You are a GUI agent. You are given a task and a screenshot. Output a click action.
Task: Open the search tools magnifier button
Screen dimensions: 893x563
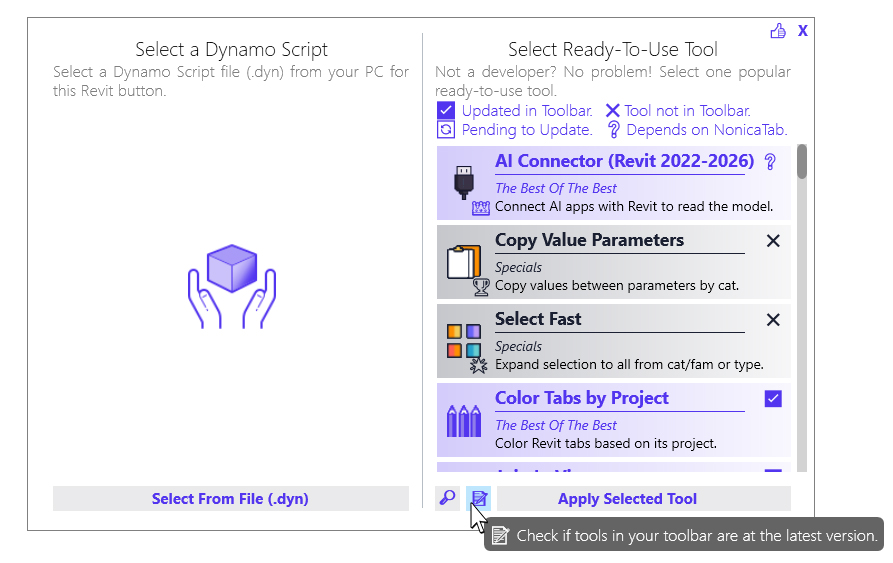(448, 498)
